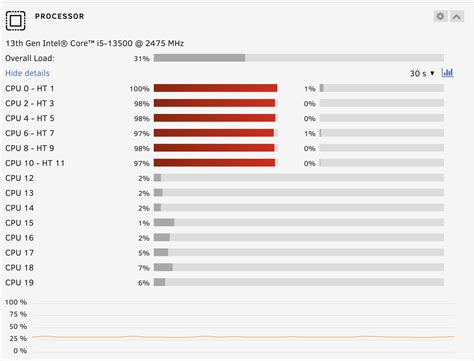Image resolution: width=474 pixels, height=361 pixels.
Task: Click the Hide details link
Action: pyautogui.click(x=27, y=73)
